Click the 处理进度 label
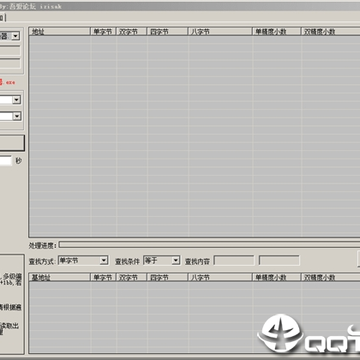The width and height of the screenshot is (360, 360). [x=43, y=246]
